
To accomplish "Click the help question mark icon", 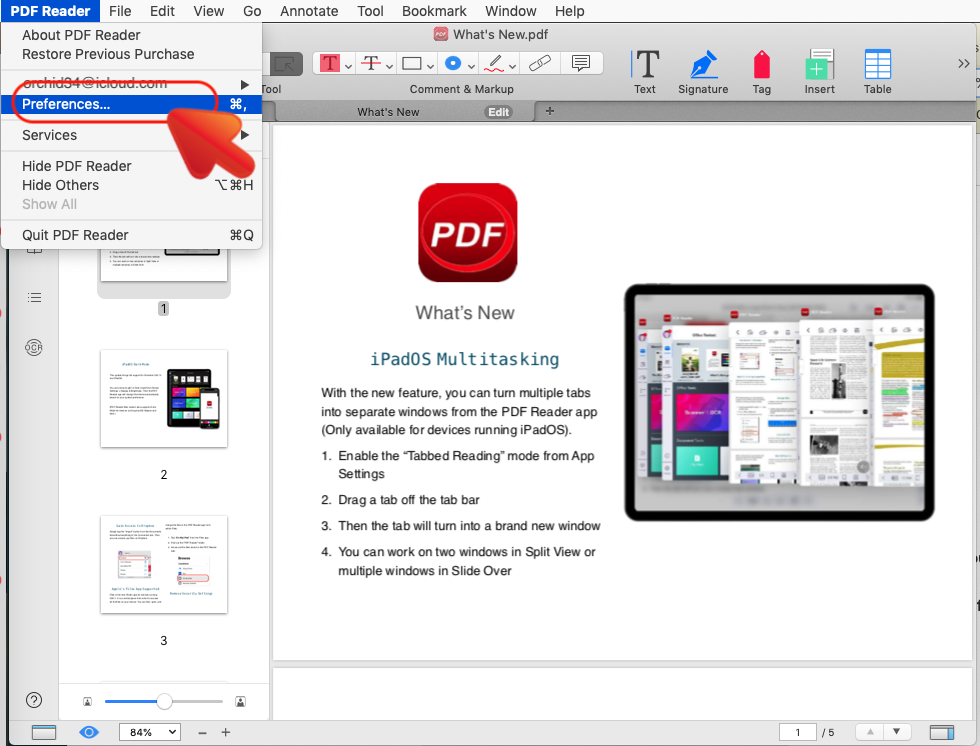I will click(34, 700).
